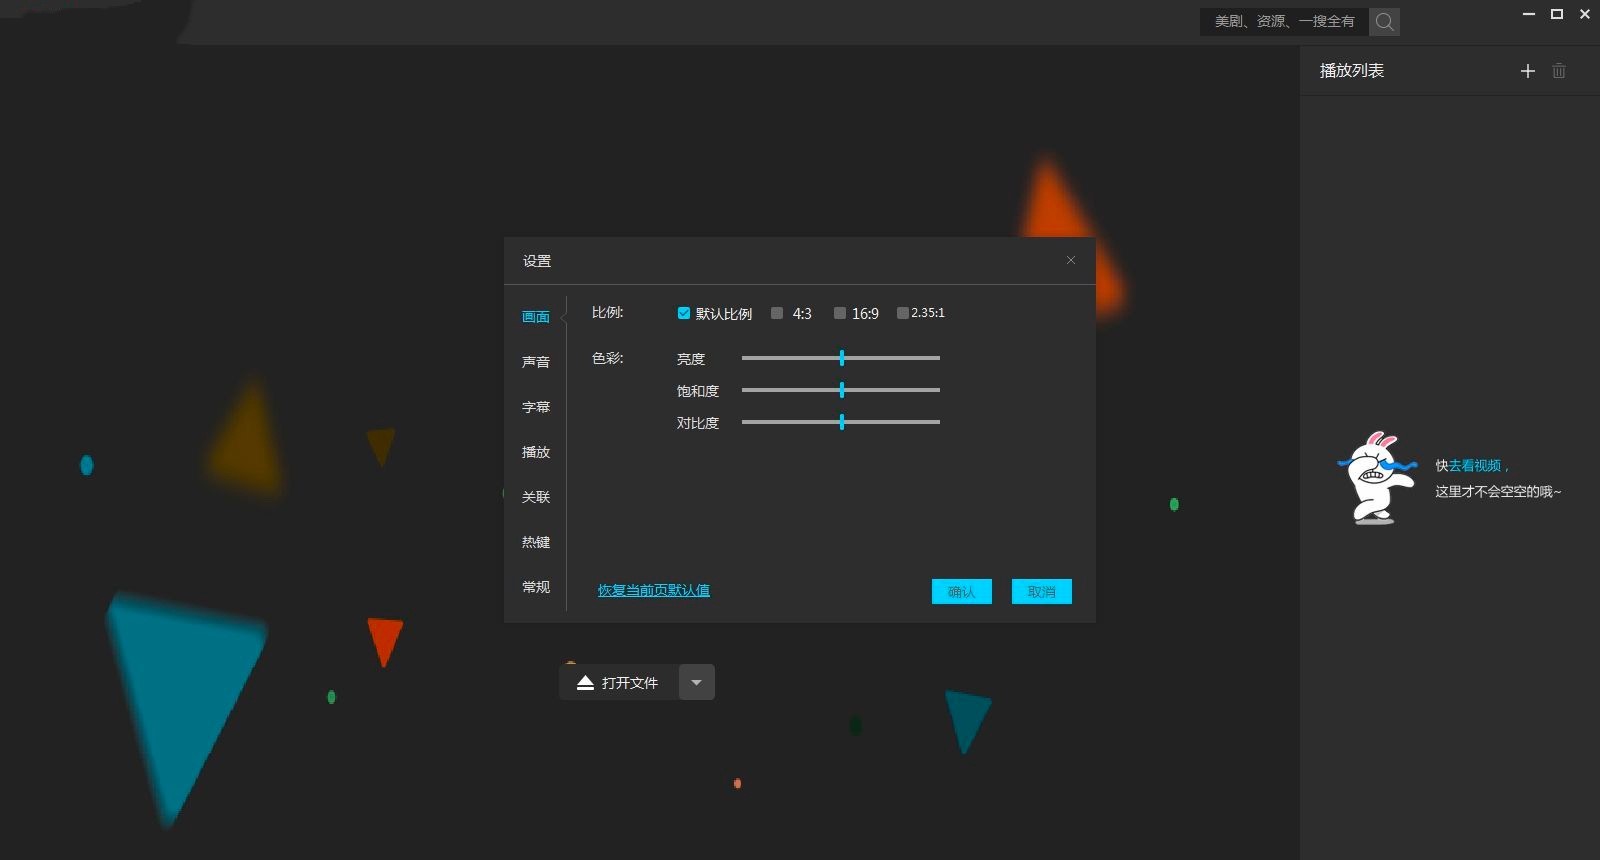
Task: Click the 取消 button
Action: tap(1042, 591)
